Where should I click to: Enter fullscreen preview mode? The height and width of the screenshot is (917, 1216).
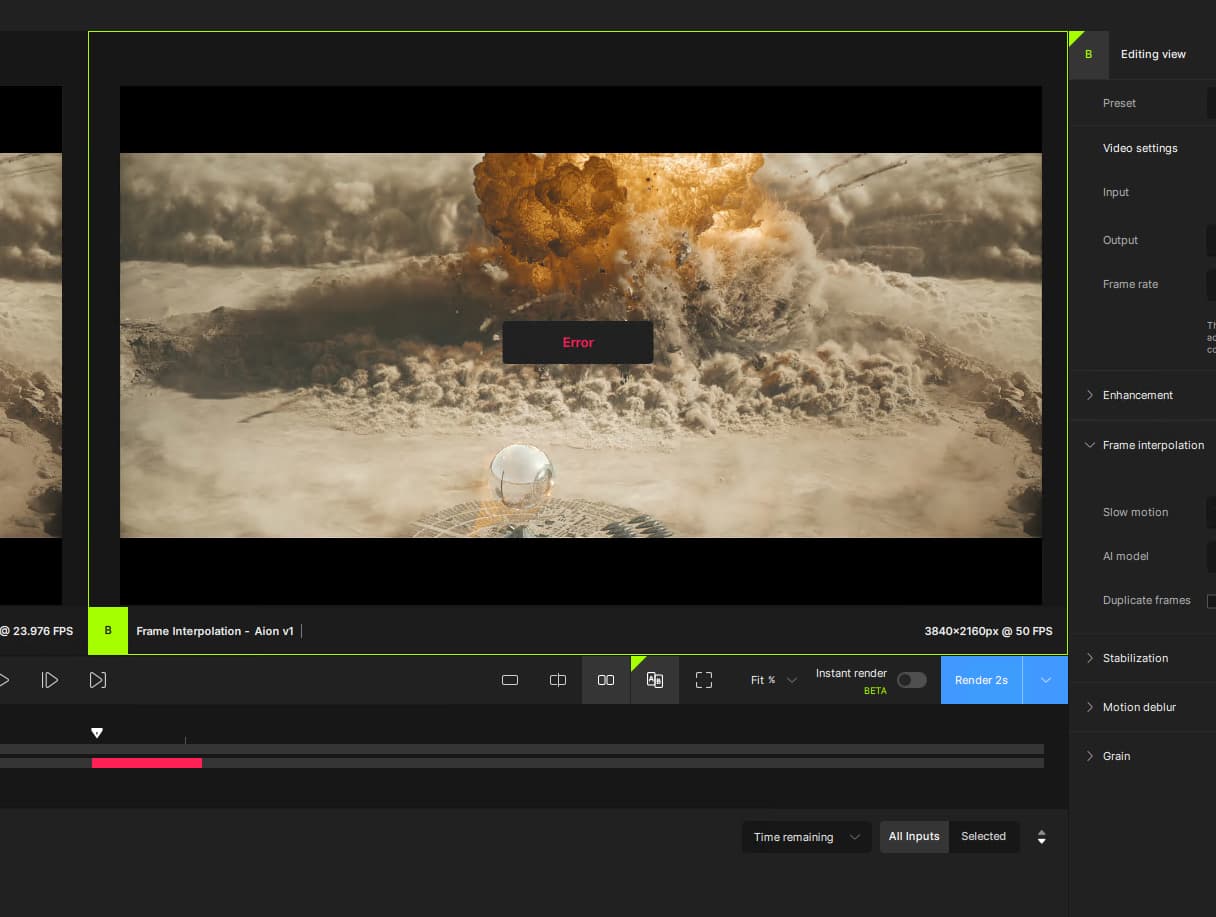[x=704, y=680]
